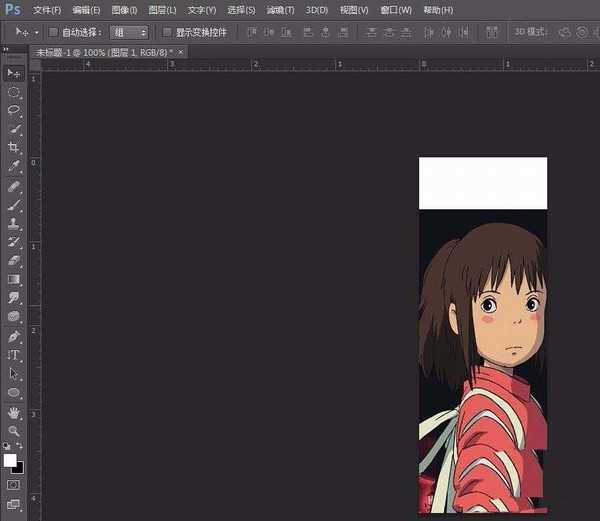This screenshot has height=521, width=600.
Task: Switch to the 未标题-1 document tab
Action: 100,51
